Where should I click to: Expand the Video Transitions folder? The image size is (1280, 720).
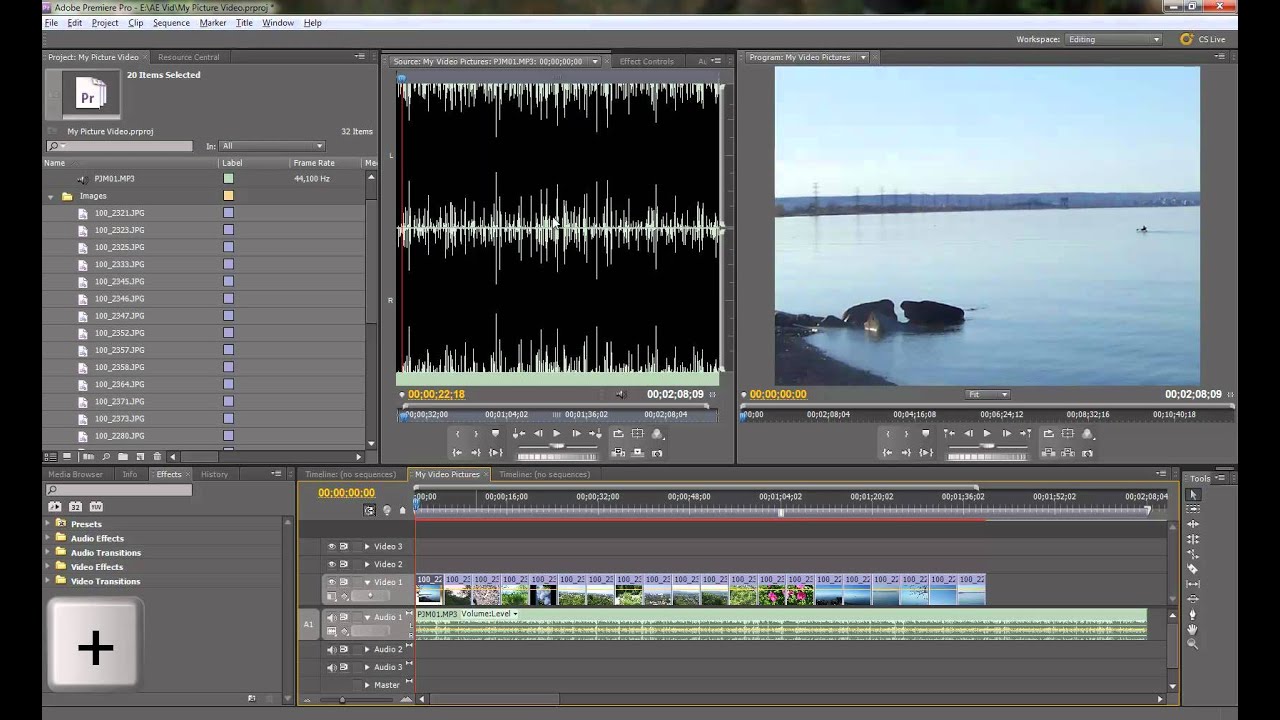coord(48,581)
